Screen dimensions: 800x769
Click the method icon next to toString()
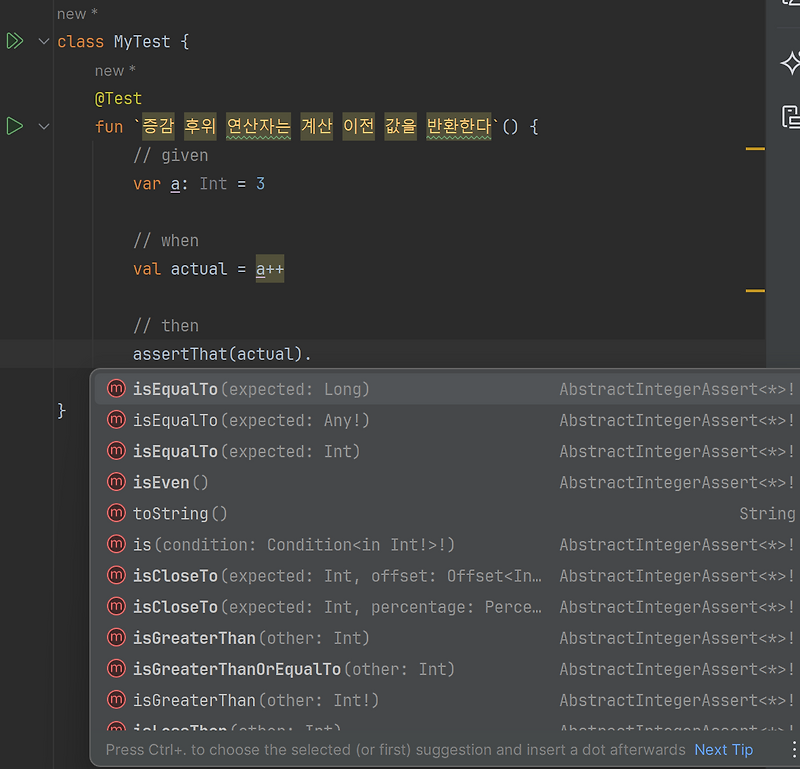pyautogui.click(x=114, y=513)
